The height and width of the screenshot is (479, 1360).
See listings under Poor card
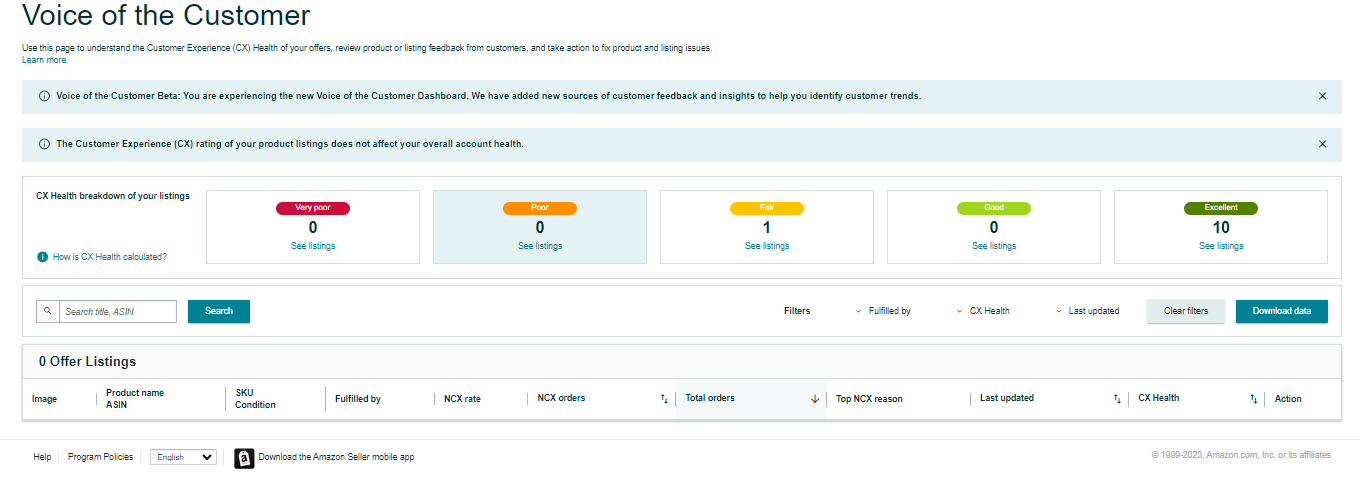click(540, 246)
